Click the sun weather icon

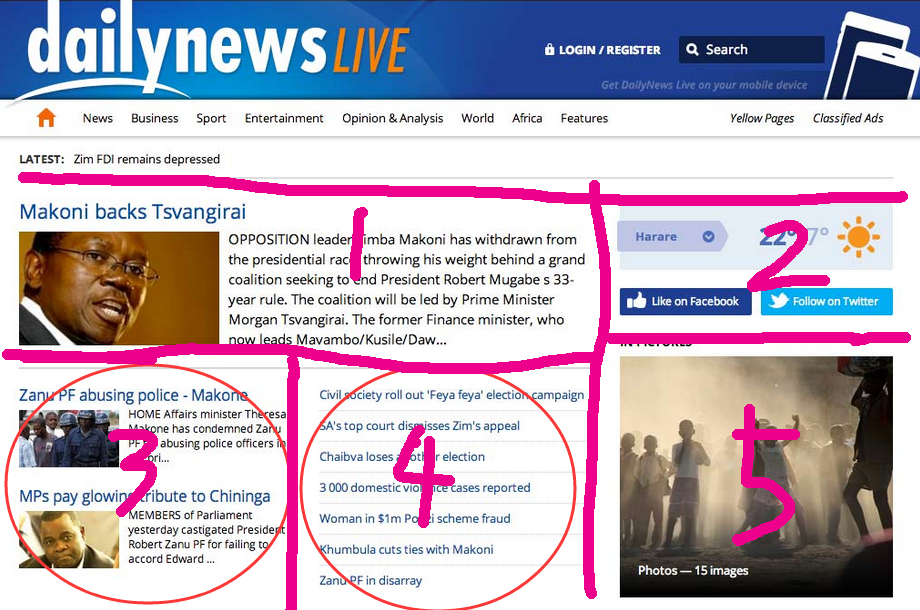click(x=858, y=237)
